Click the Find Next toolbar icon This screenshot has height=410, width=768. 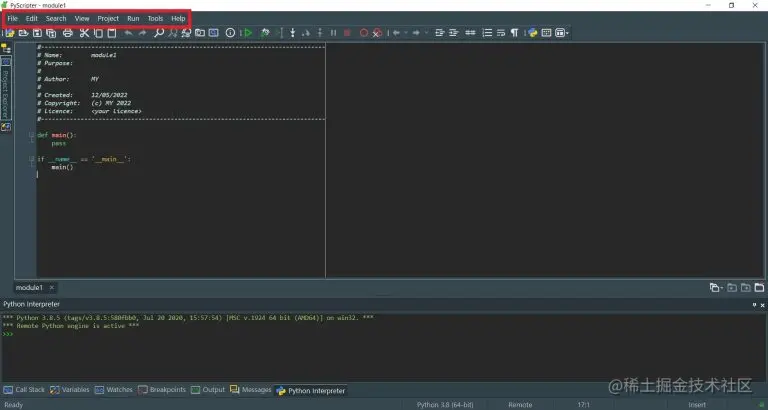click(172, 33)
